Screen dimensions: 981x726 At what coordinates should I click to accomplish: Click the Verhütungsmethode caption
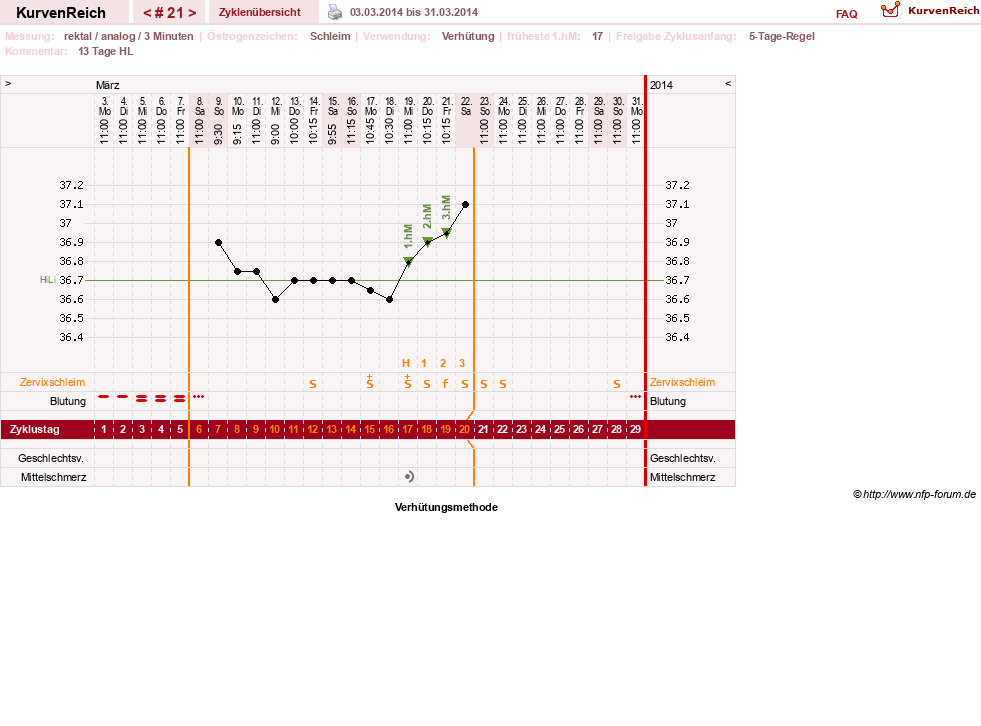[x=446, y=508]
